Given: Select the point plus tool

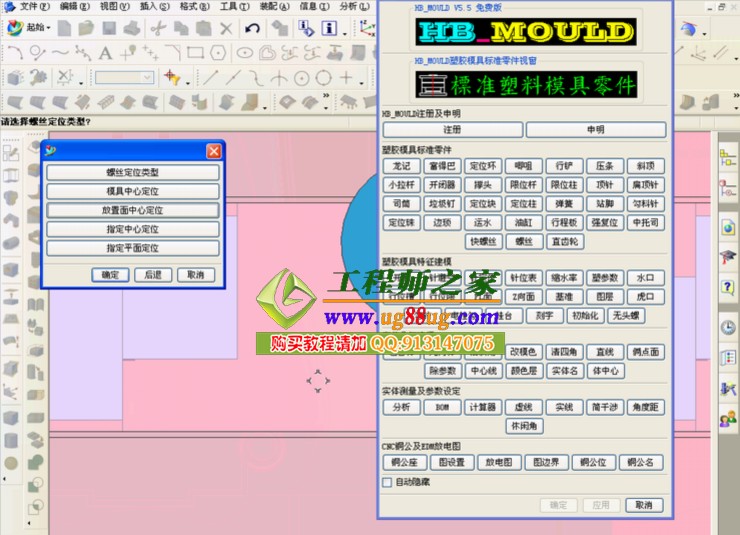Looking at the screenshot, I should coord(347,77).
